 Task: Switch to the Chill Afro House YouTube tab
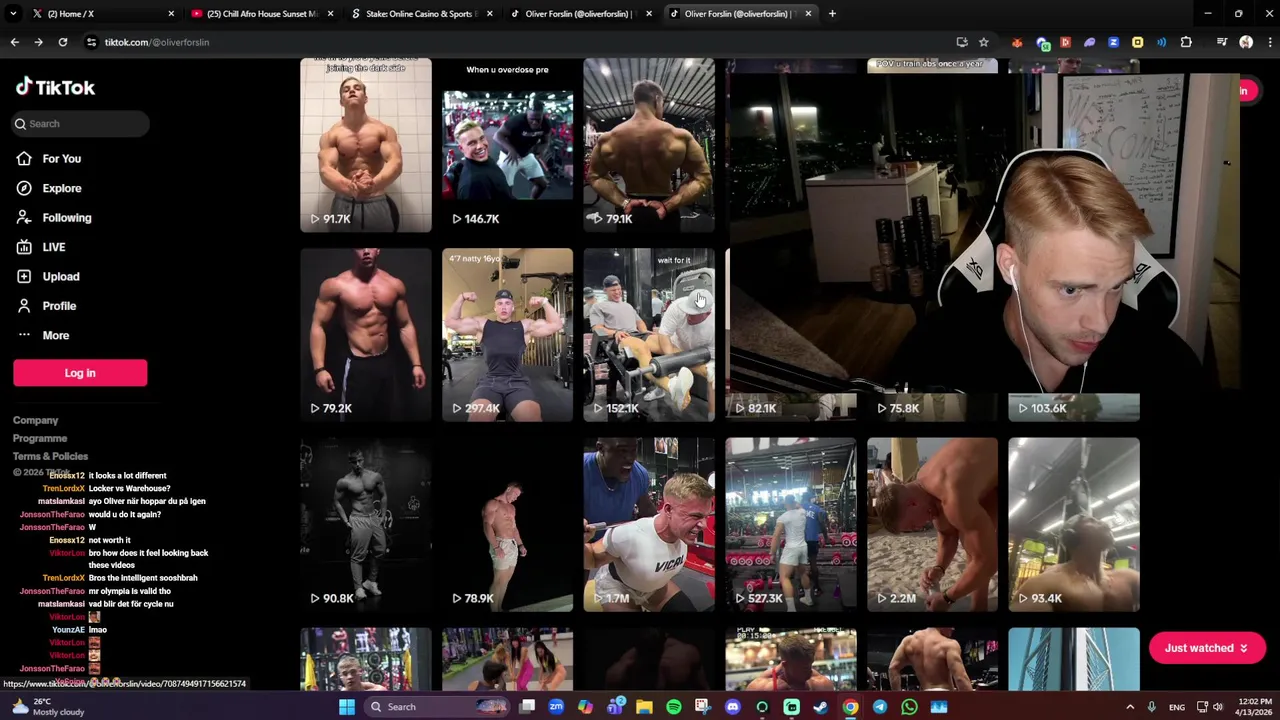click(x=262, y=14)
